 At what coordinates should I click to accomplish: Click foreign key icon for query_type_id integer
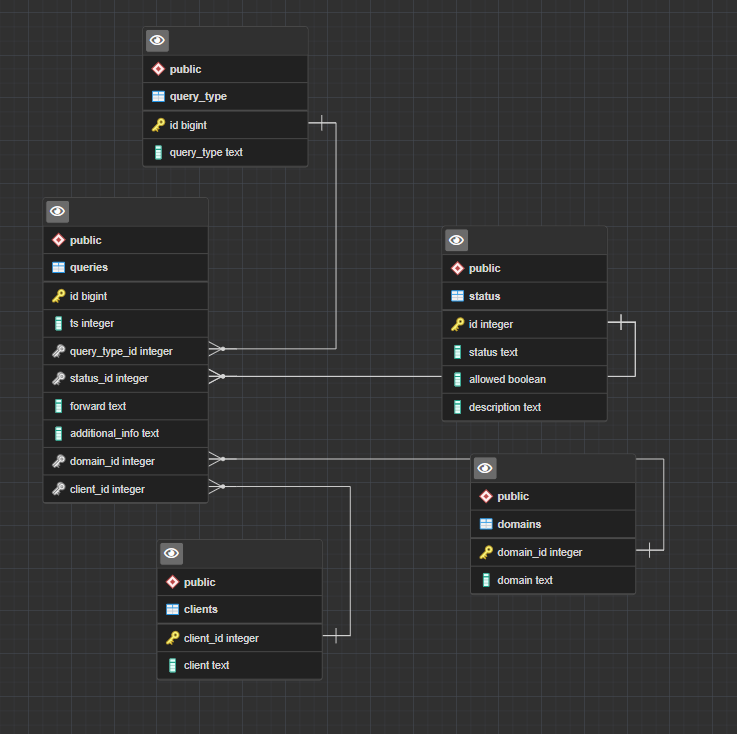tap(58, 351)
